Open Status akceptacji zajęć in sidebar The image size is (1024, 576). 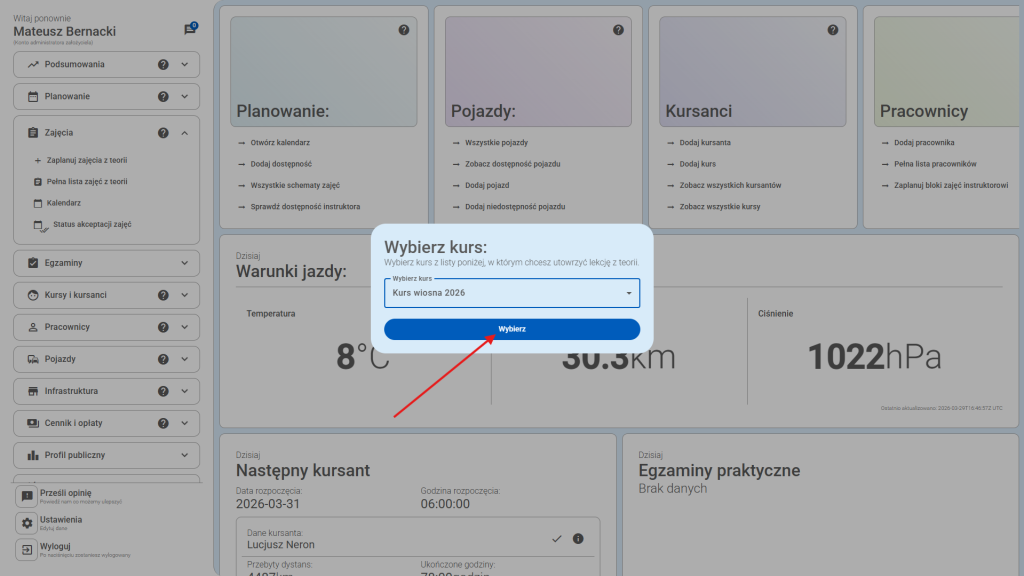(x=91, y=225)
